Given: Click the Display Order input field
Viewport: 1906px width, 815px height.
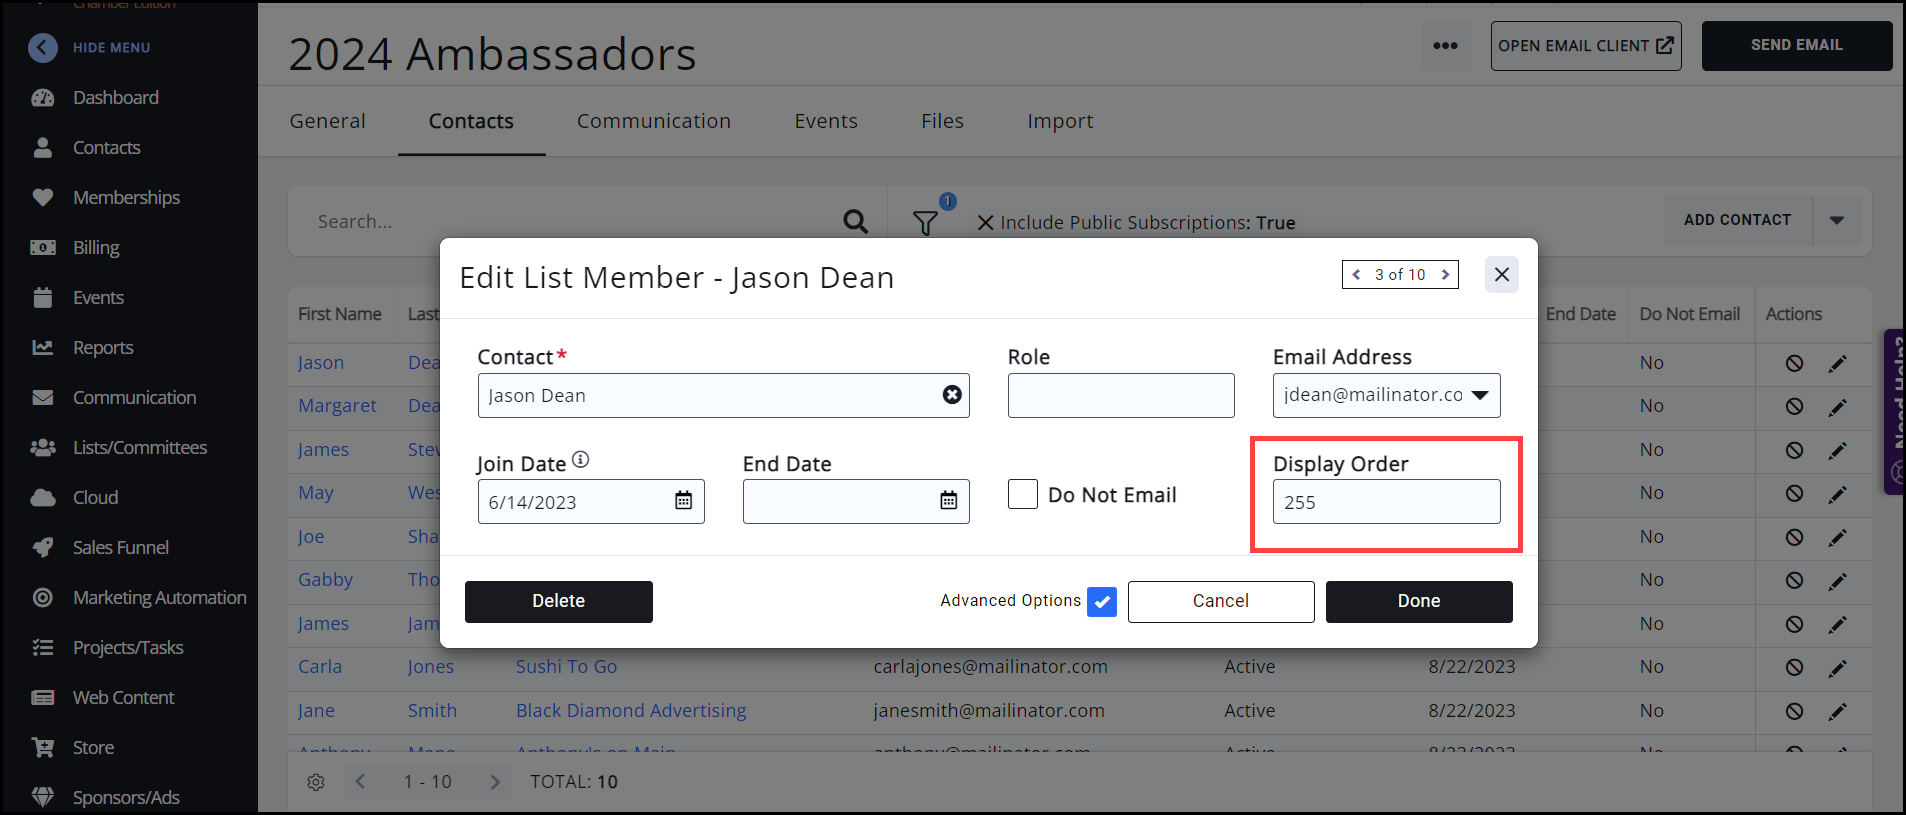Looking at the screenshot, I should click(1385, 502).
